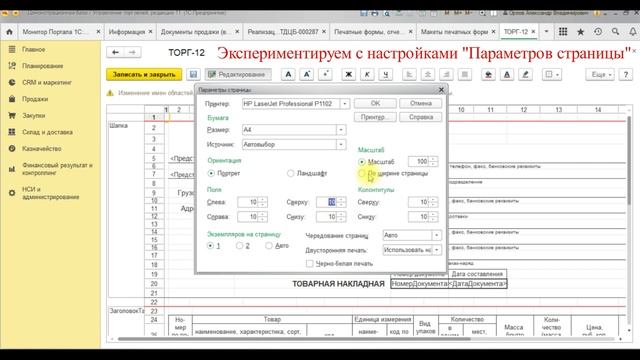The image size is (640, 360).
Task: Expand the Принтер dropdown
Action: 345,104
